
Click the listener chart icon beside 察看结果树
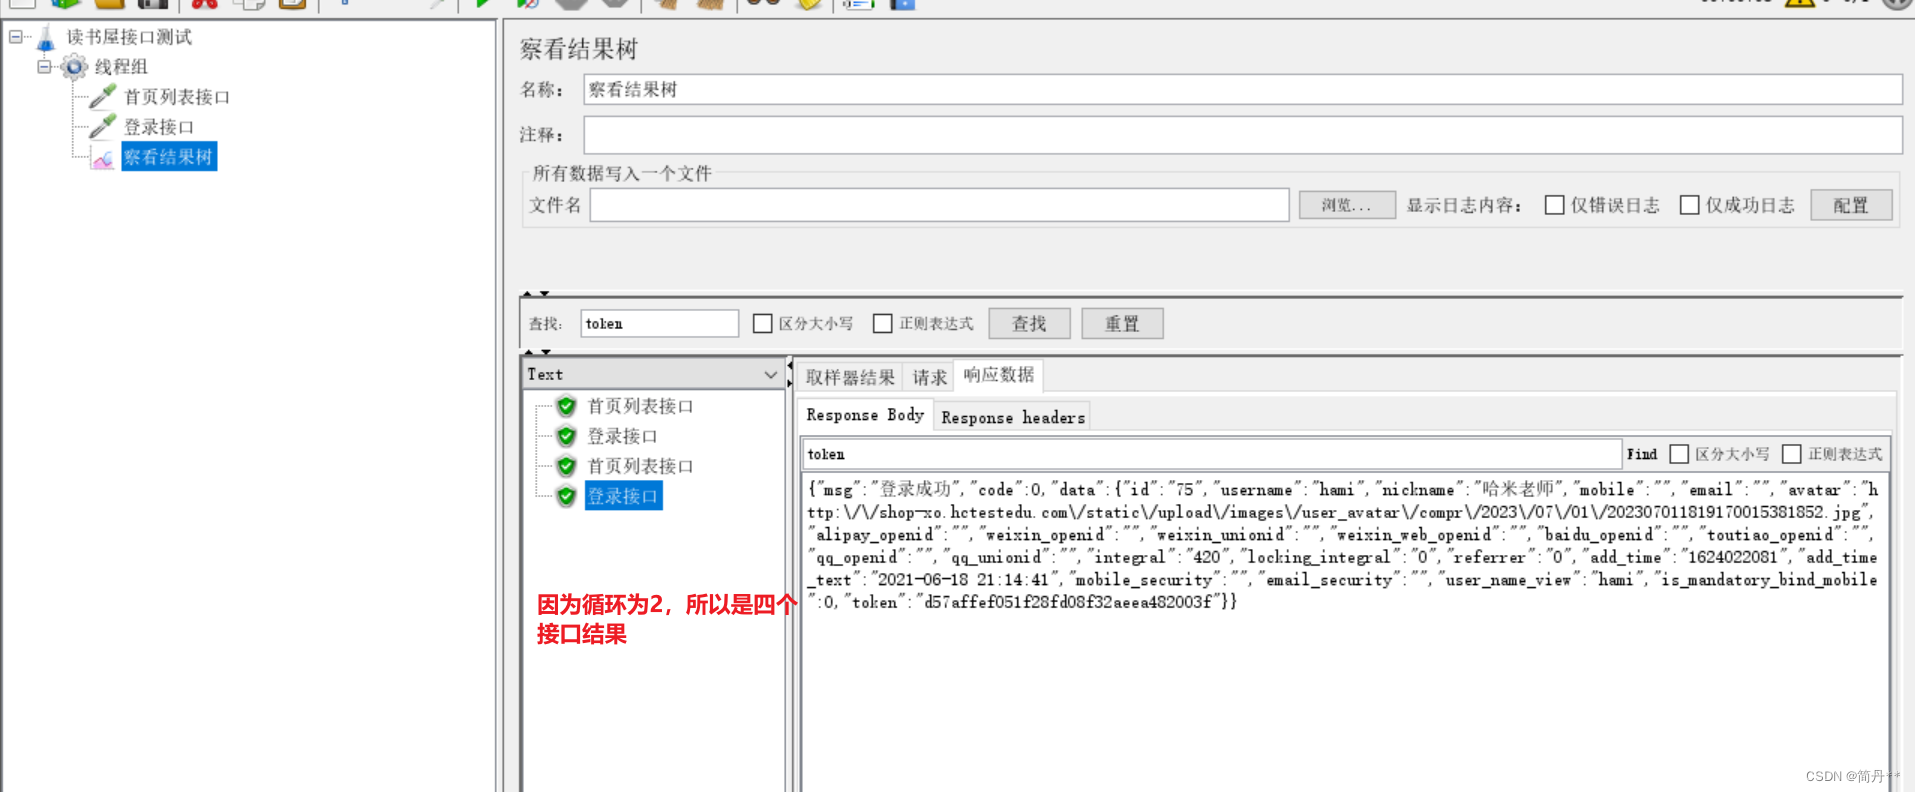point(103,157)
